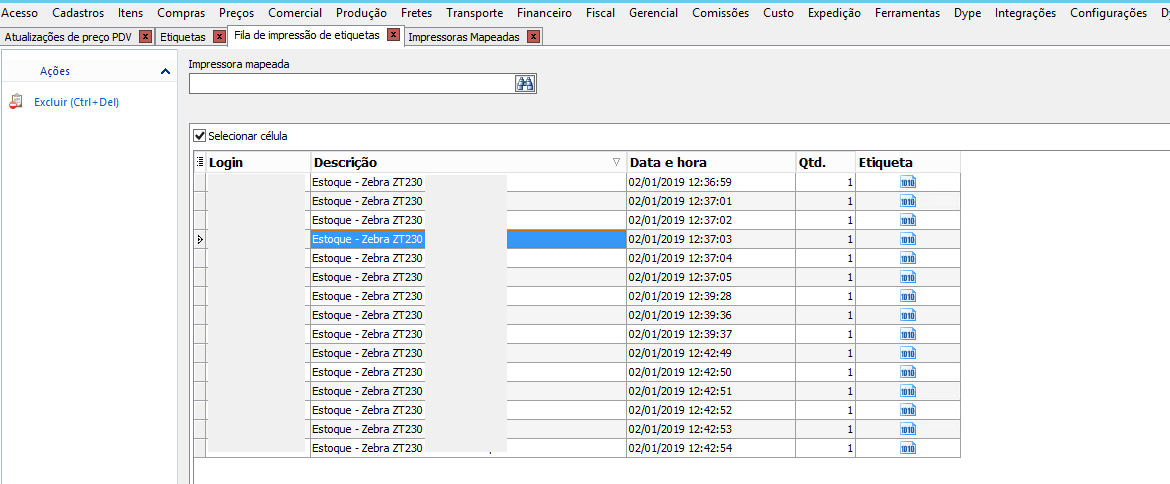Open the label icon for 12:42:52 row
This screenshot has width=1170, height=484.
[x=907, y=410]
